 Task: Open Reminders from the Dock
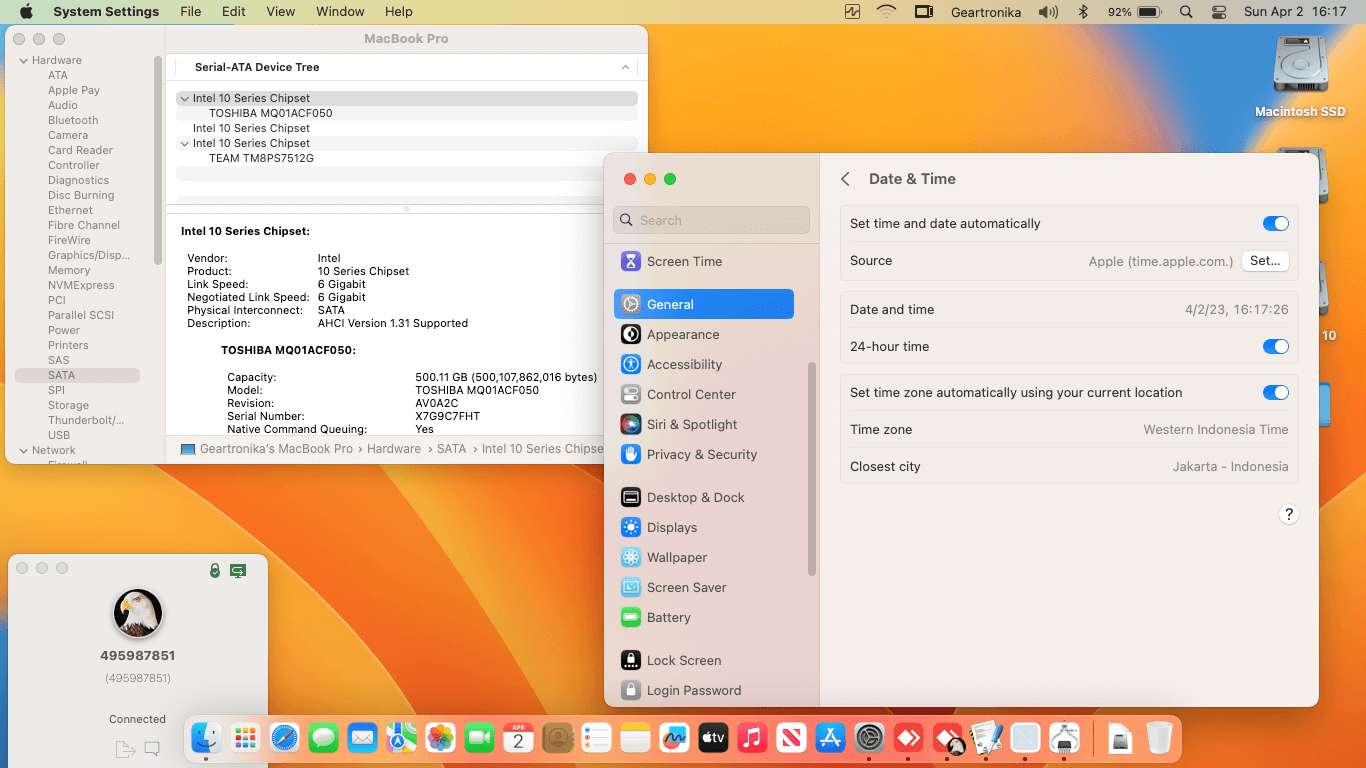(596, 739)
